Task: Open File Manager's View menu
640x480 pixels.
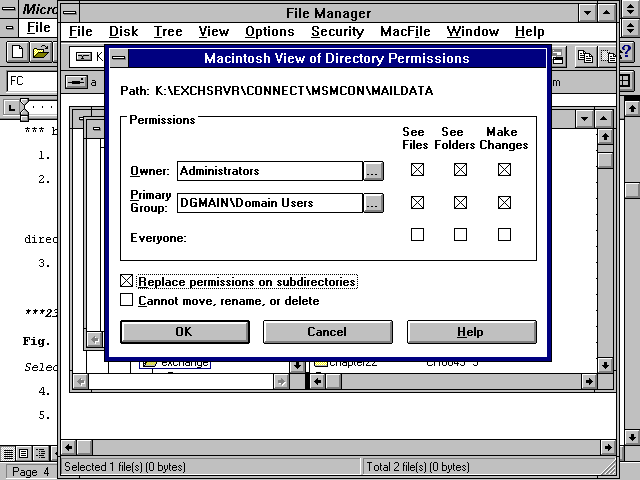Action: coord(214,31)
